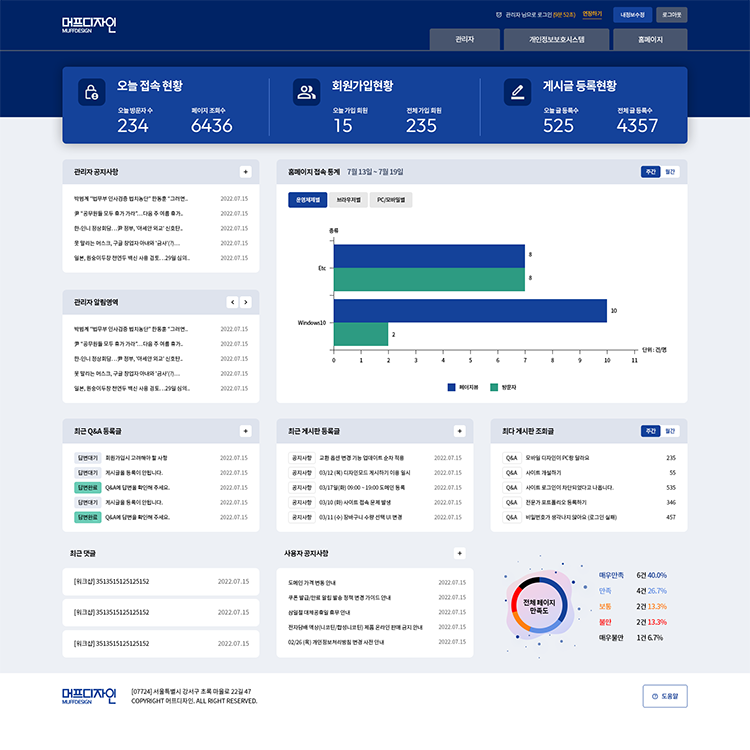Open the 개인정보보호시스템 navigation tab
The image size is (750, 750).
coord(556,39)
